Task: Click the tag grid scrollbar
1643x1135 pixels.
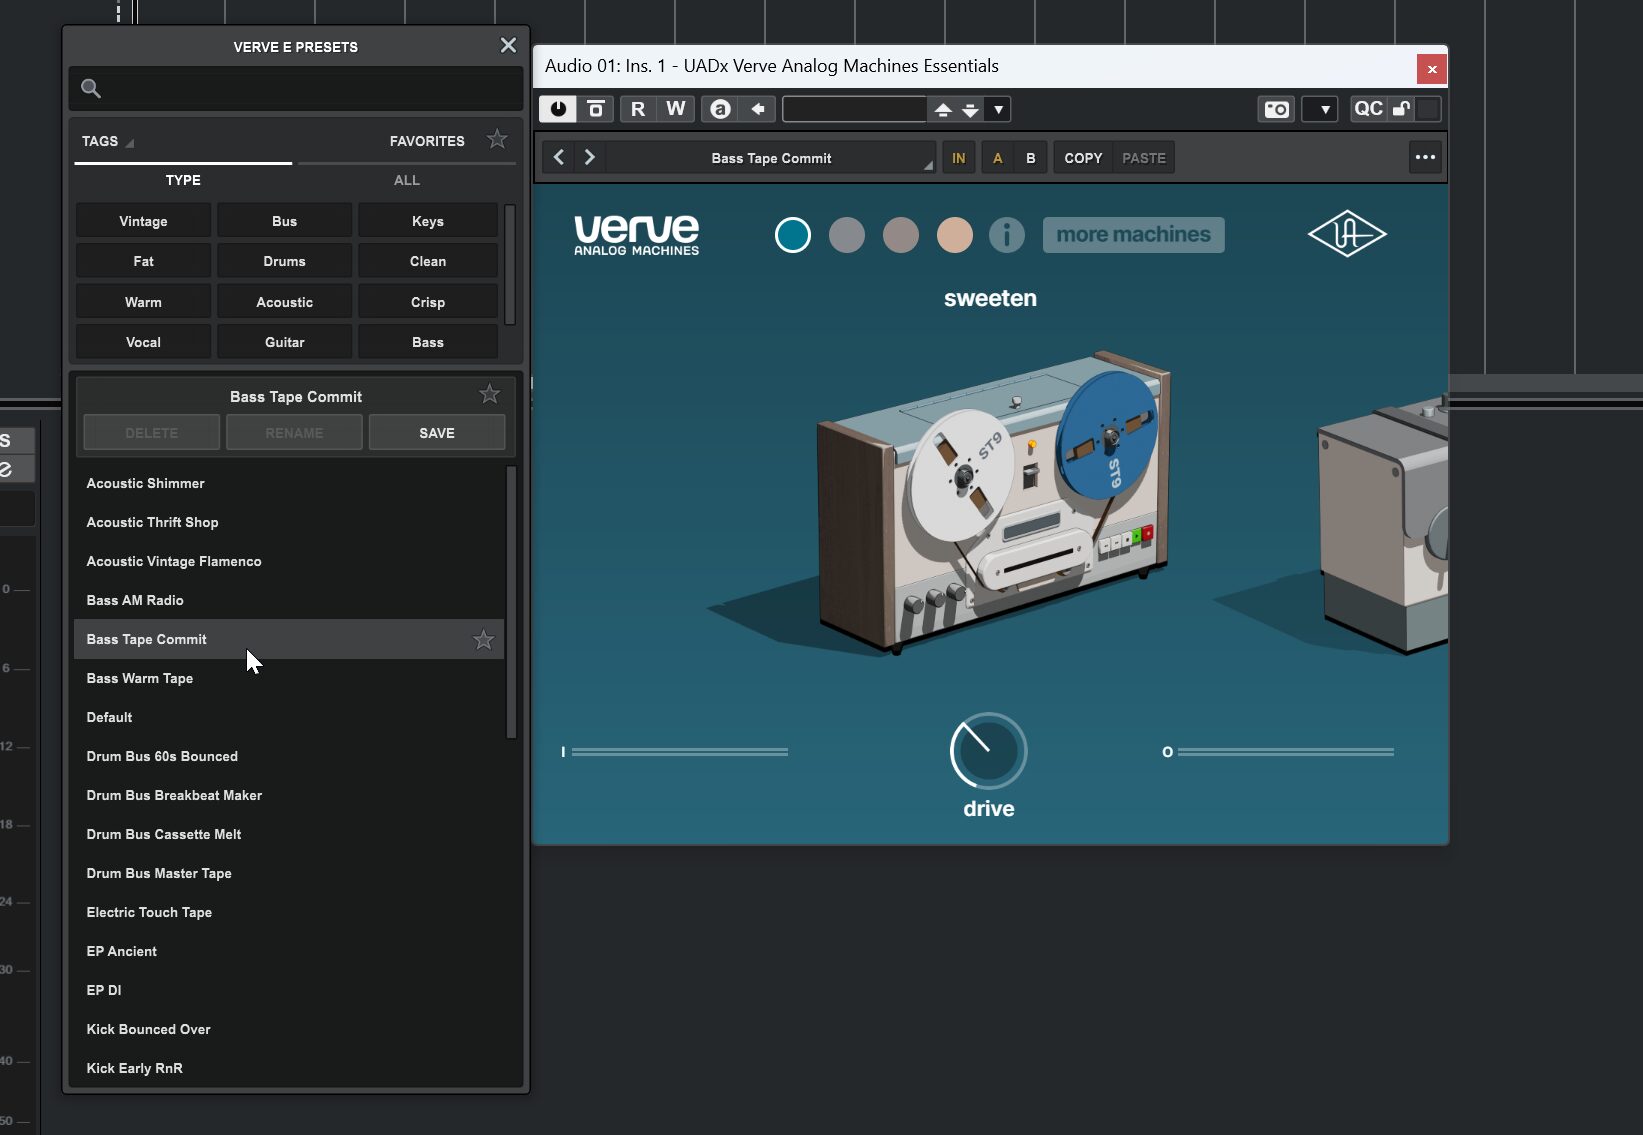Action: [510, 264]
